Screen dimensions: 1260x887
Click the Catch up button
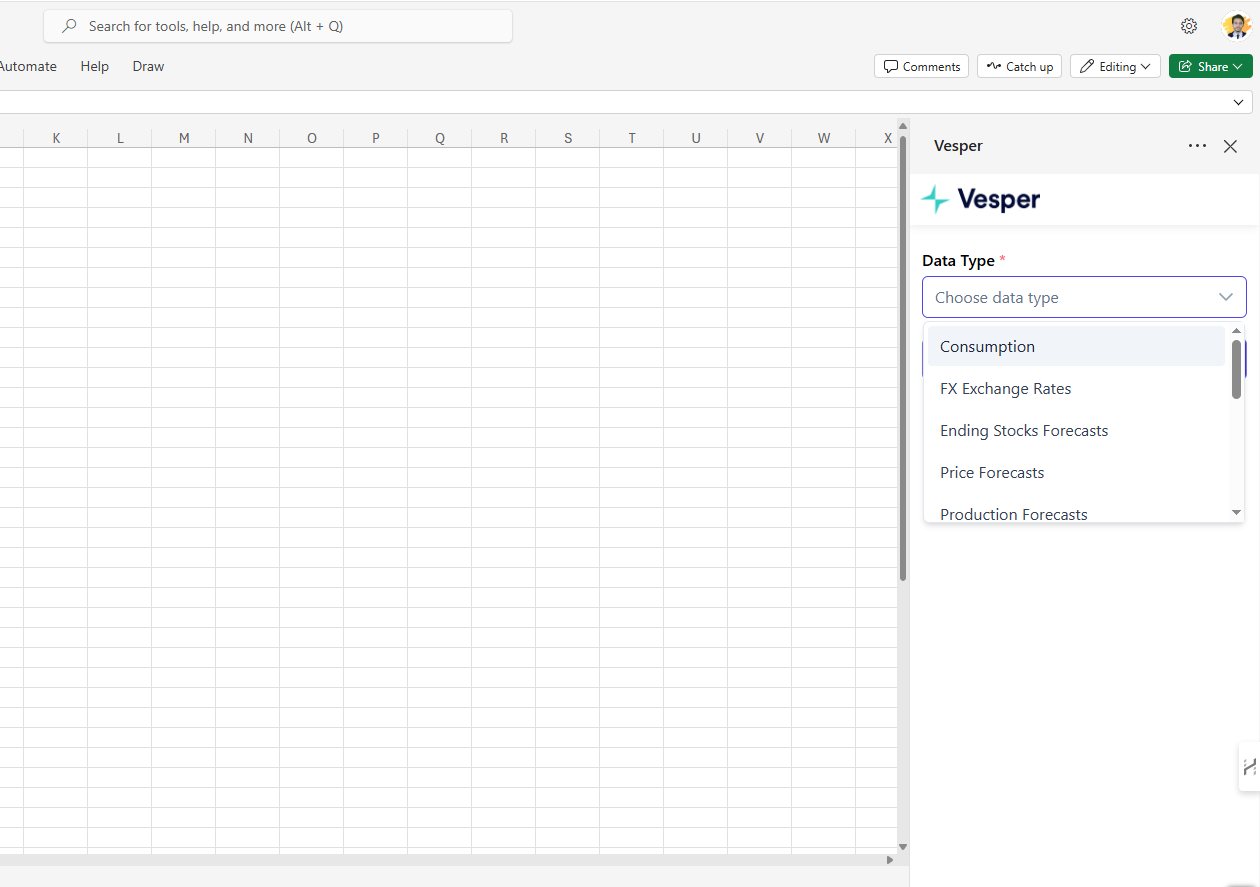(1019, 66)
